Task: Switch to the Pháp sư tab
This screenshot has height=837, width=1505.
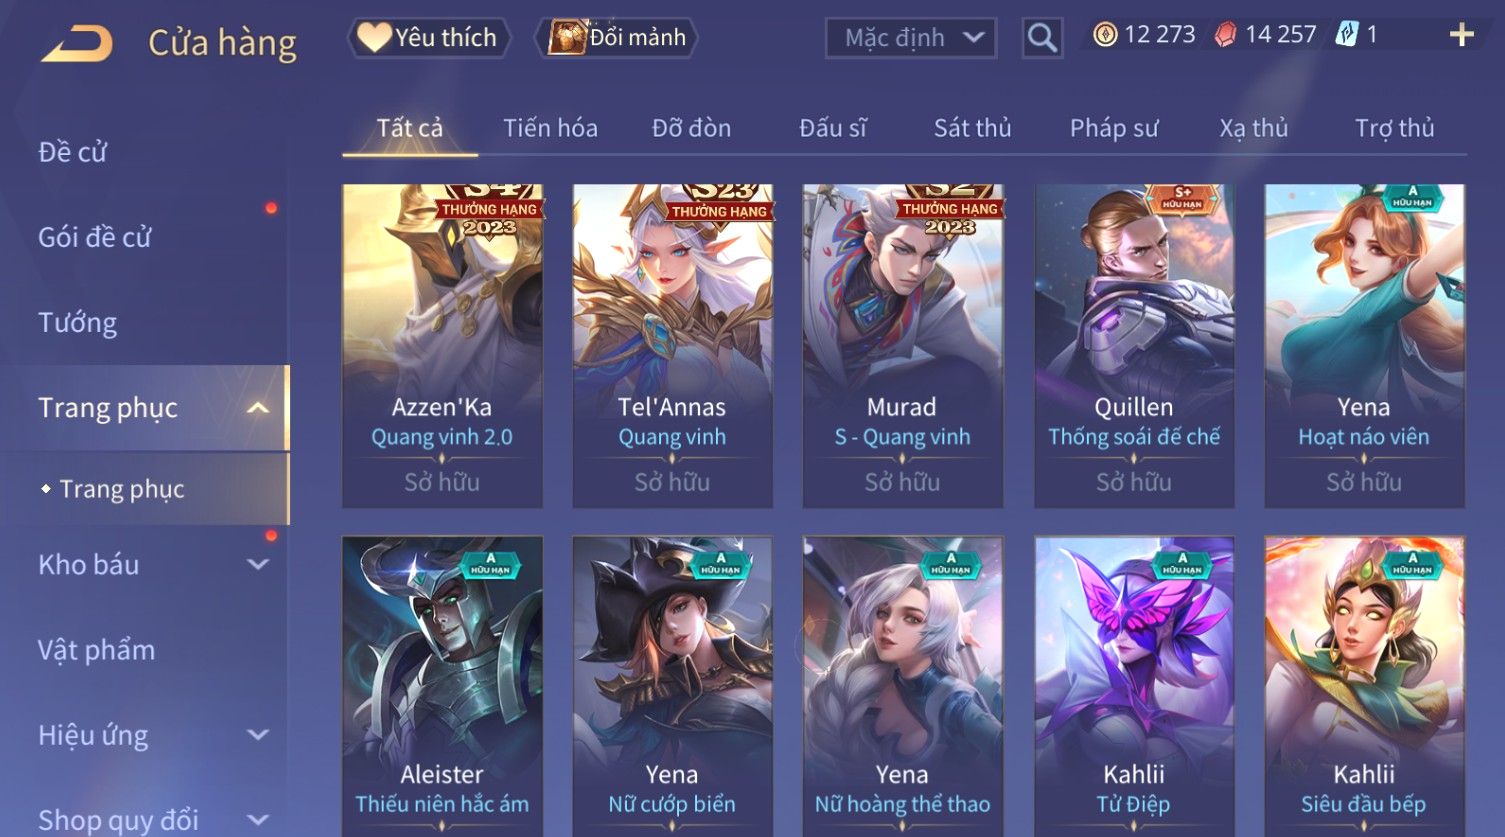Action: click(1114, 128)
